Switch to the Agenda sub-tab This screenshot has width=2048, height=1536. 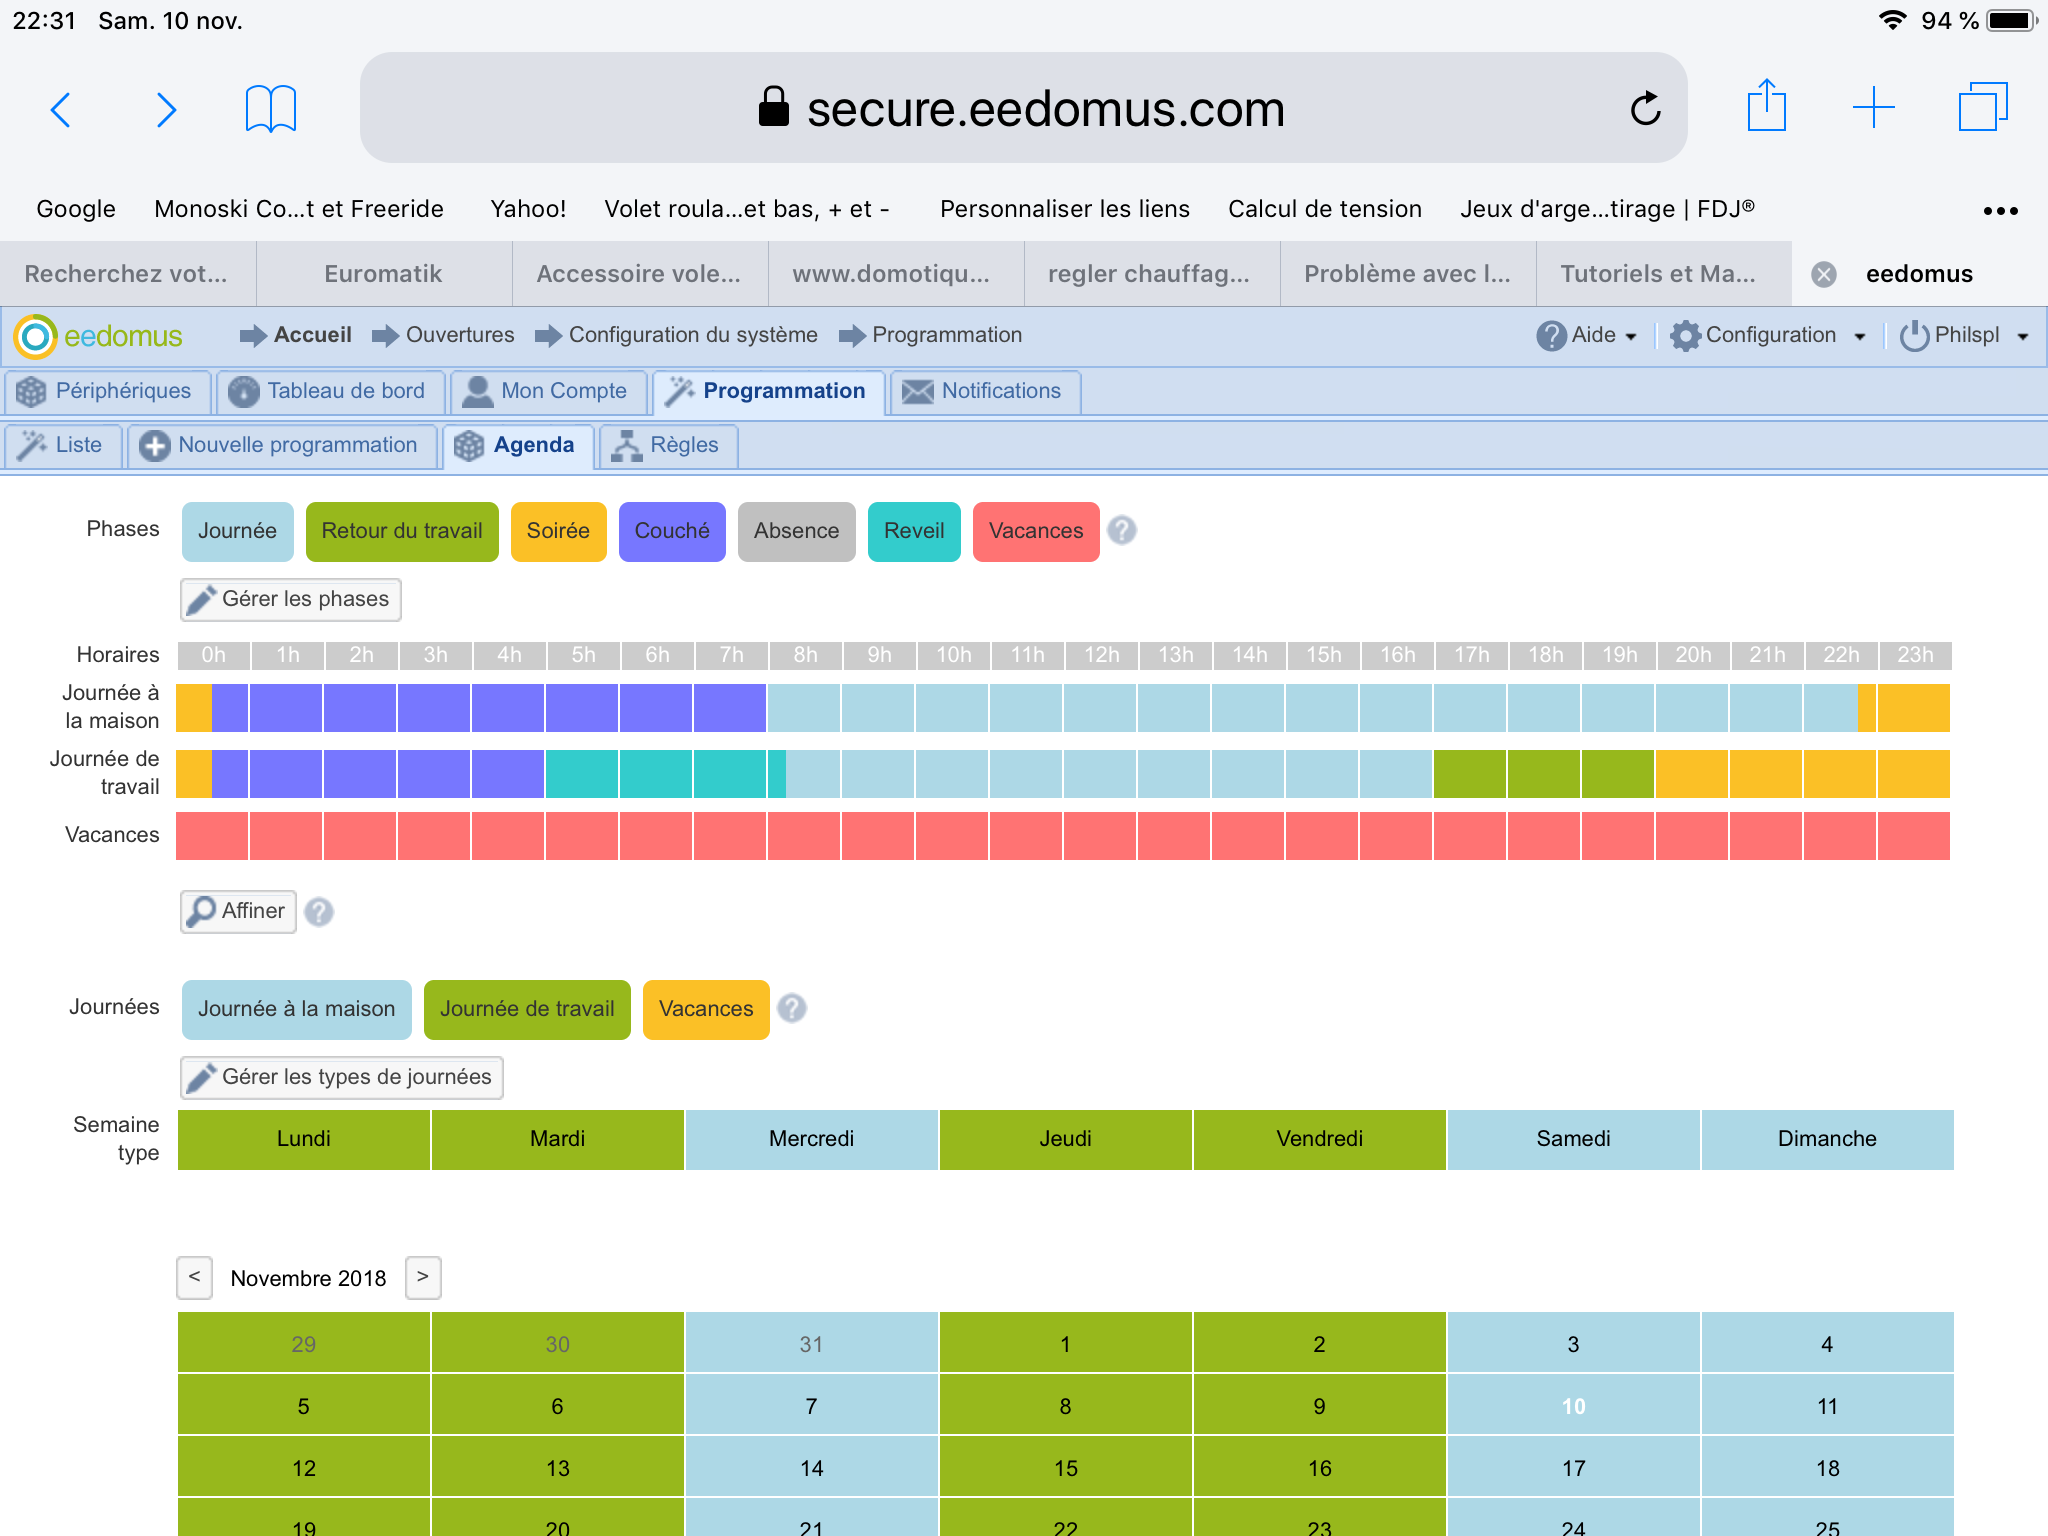pos(518,446)
